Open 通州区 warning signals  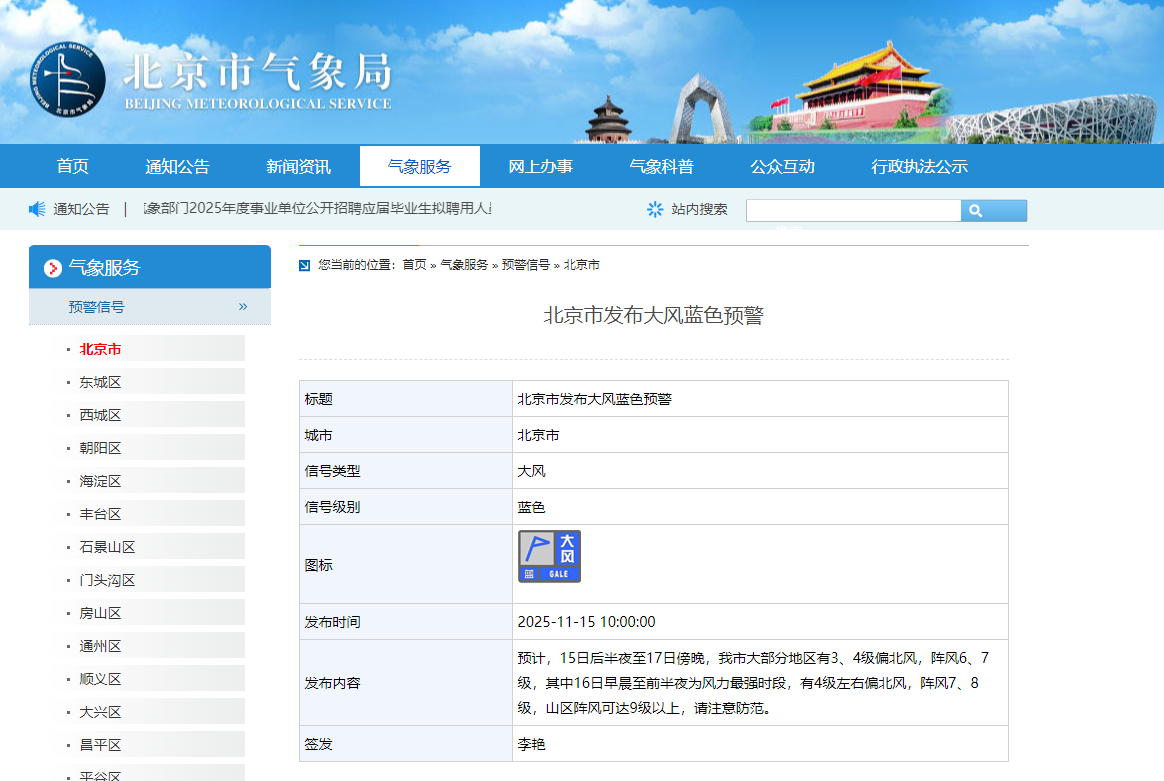(100, 646)
